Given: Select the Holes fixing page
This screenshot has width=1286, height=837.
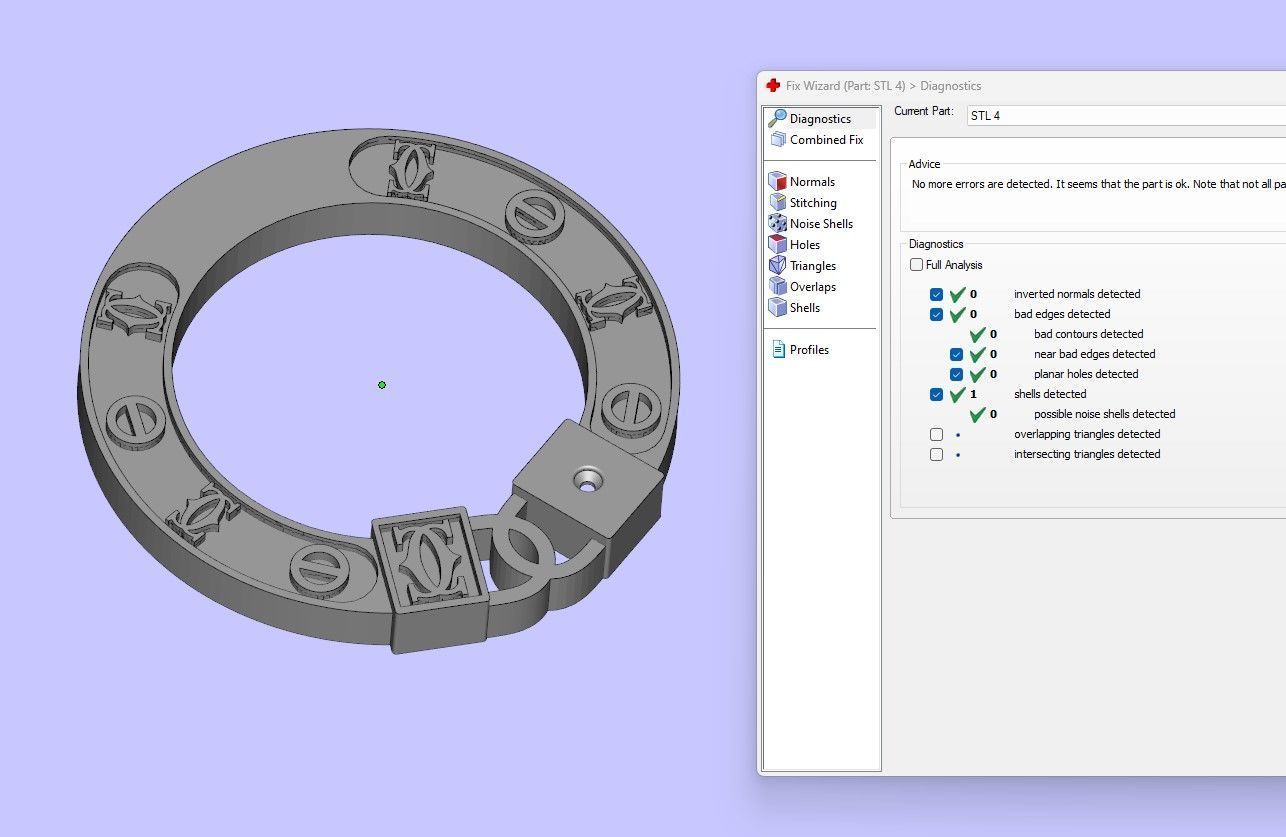Looking at the screenshot, I should pos(795,245).
